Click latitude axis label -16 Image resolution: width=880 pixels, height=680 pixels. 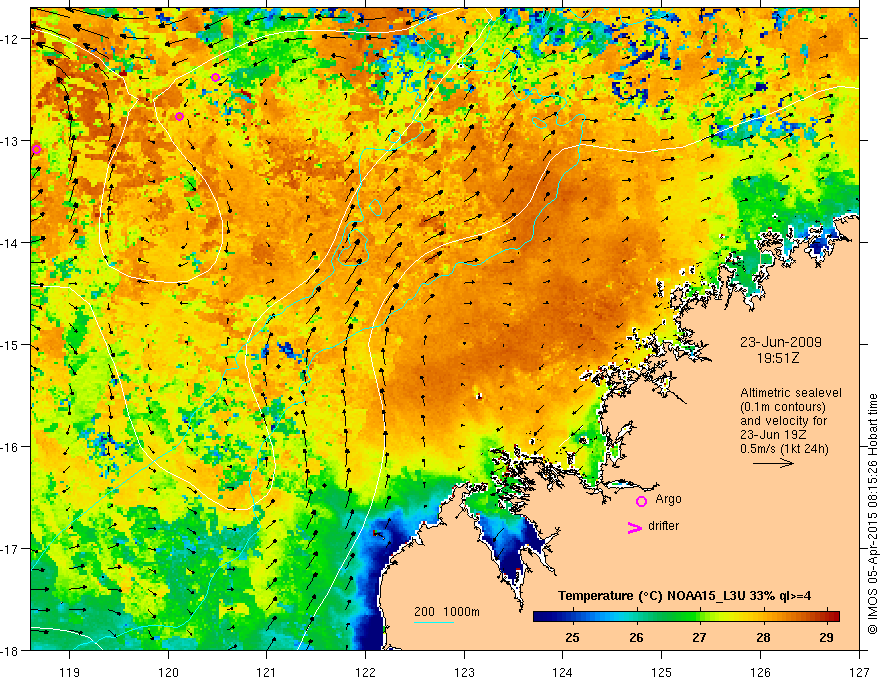point(11,447)
